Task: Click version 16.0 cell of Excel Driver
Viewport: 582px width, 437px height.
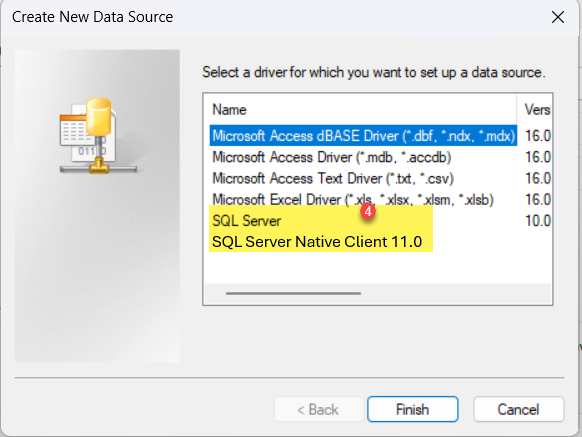Action: (x=537, y=200)
